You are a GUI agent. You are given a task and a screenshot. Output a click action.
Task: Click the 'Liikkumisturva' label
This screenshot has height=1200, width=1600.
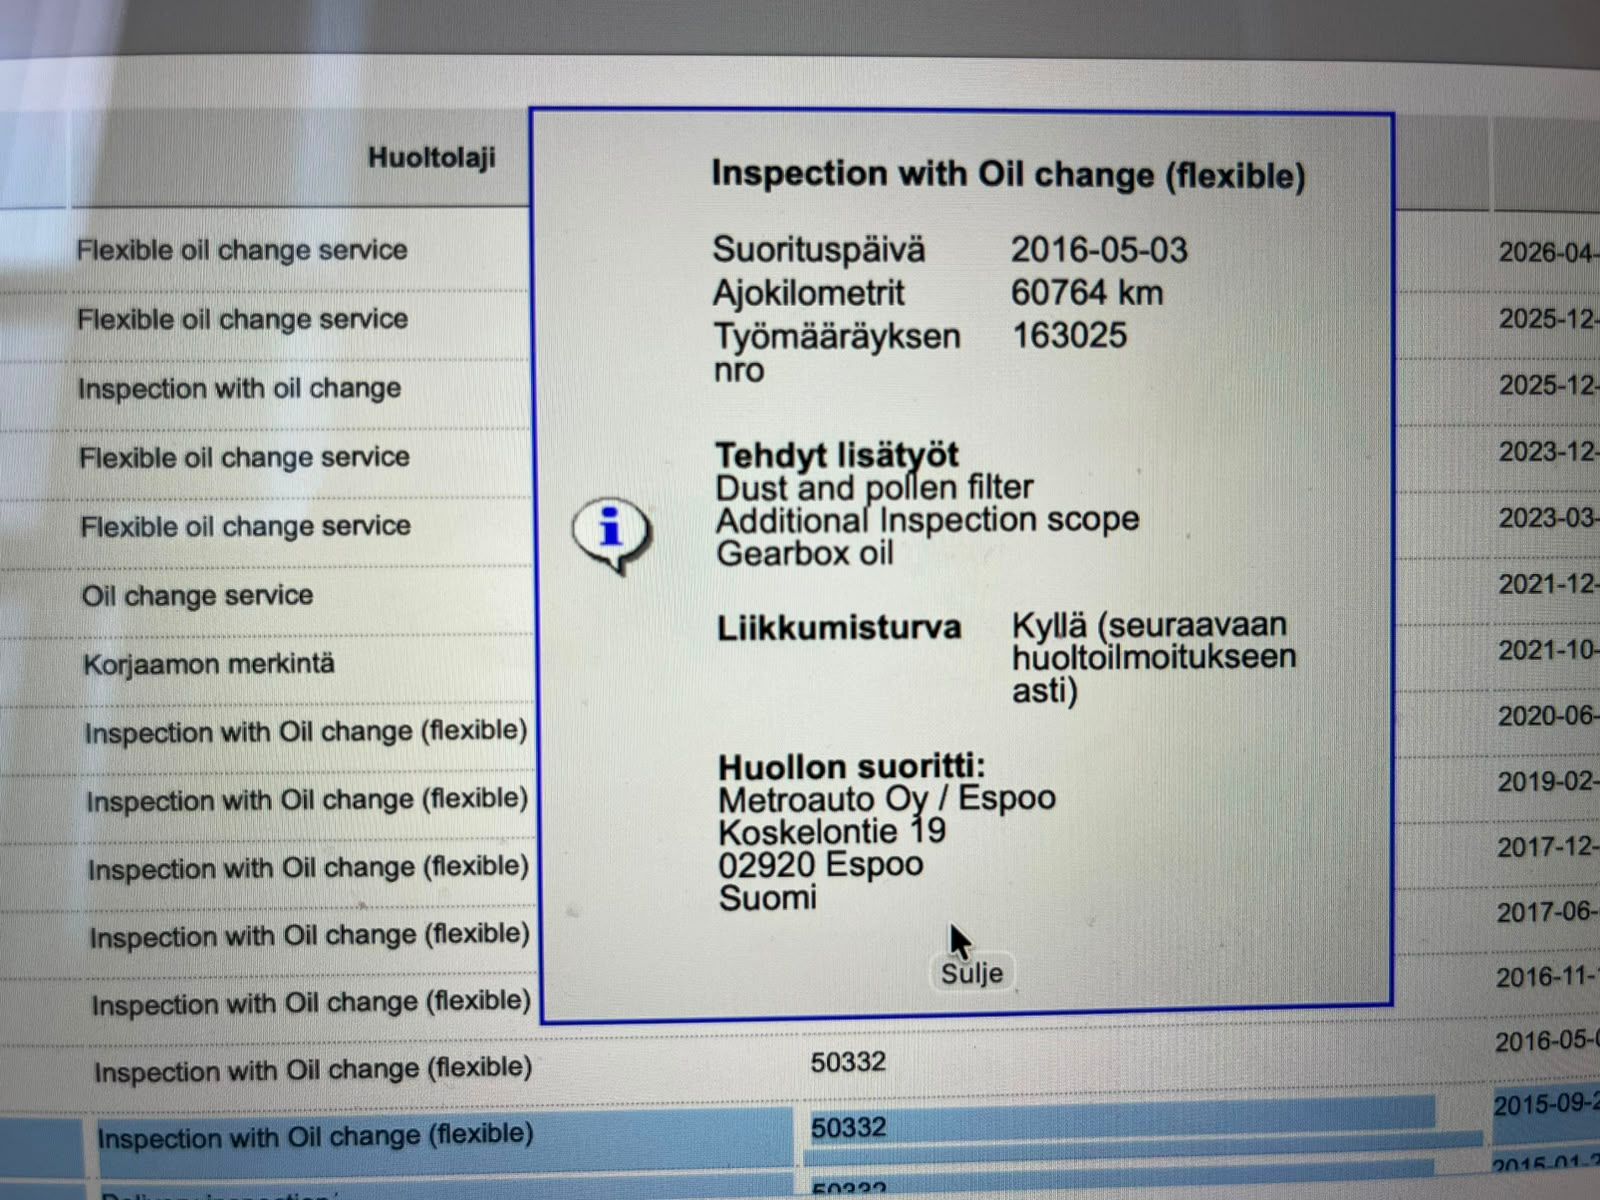pos(839,628)
